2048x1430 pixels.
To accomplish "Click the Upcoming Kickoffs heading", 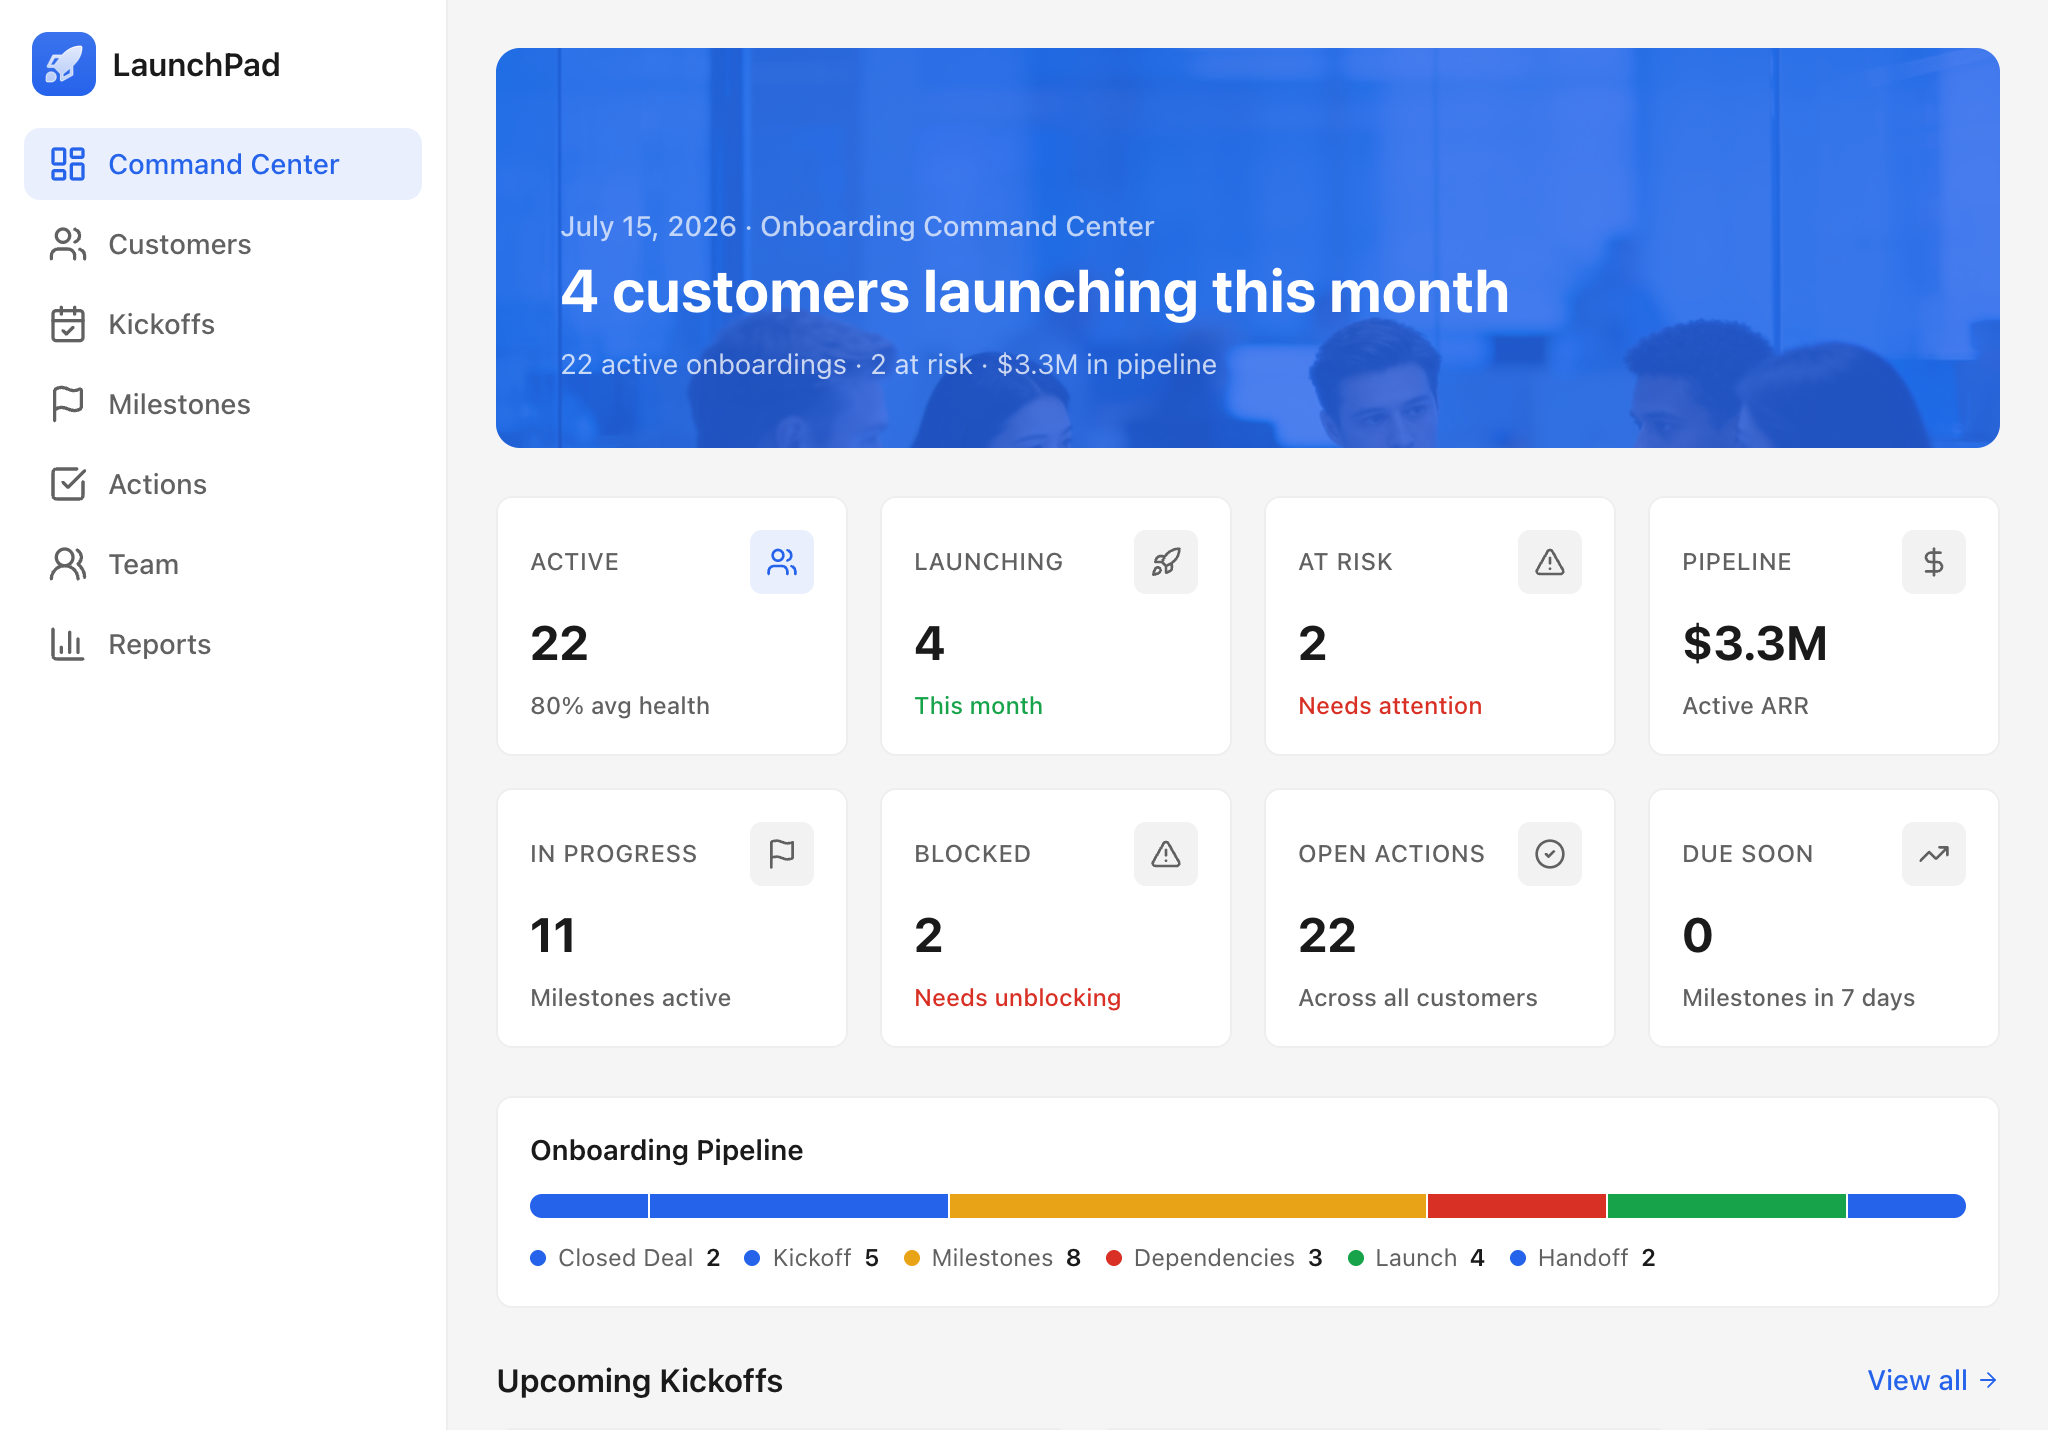I will [x=640, y=1380].
